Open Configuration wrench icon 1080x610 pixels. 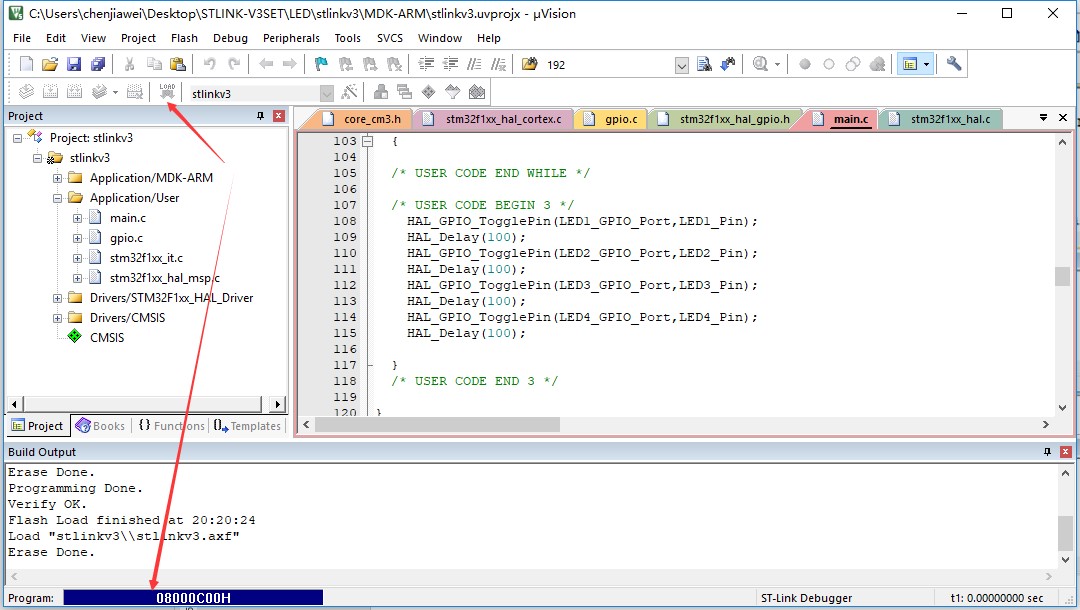click(954, 64)
